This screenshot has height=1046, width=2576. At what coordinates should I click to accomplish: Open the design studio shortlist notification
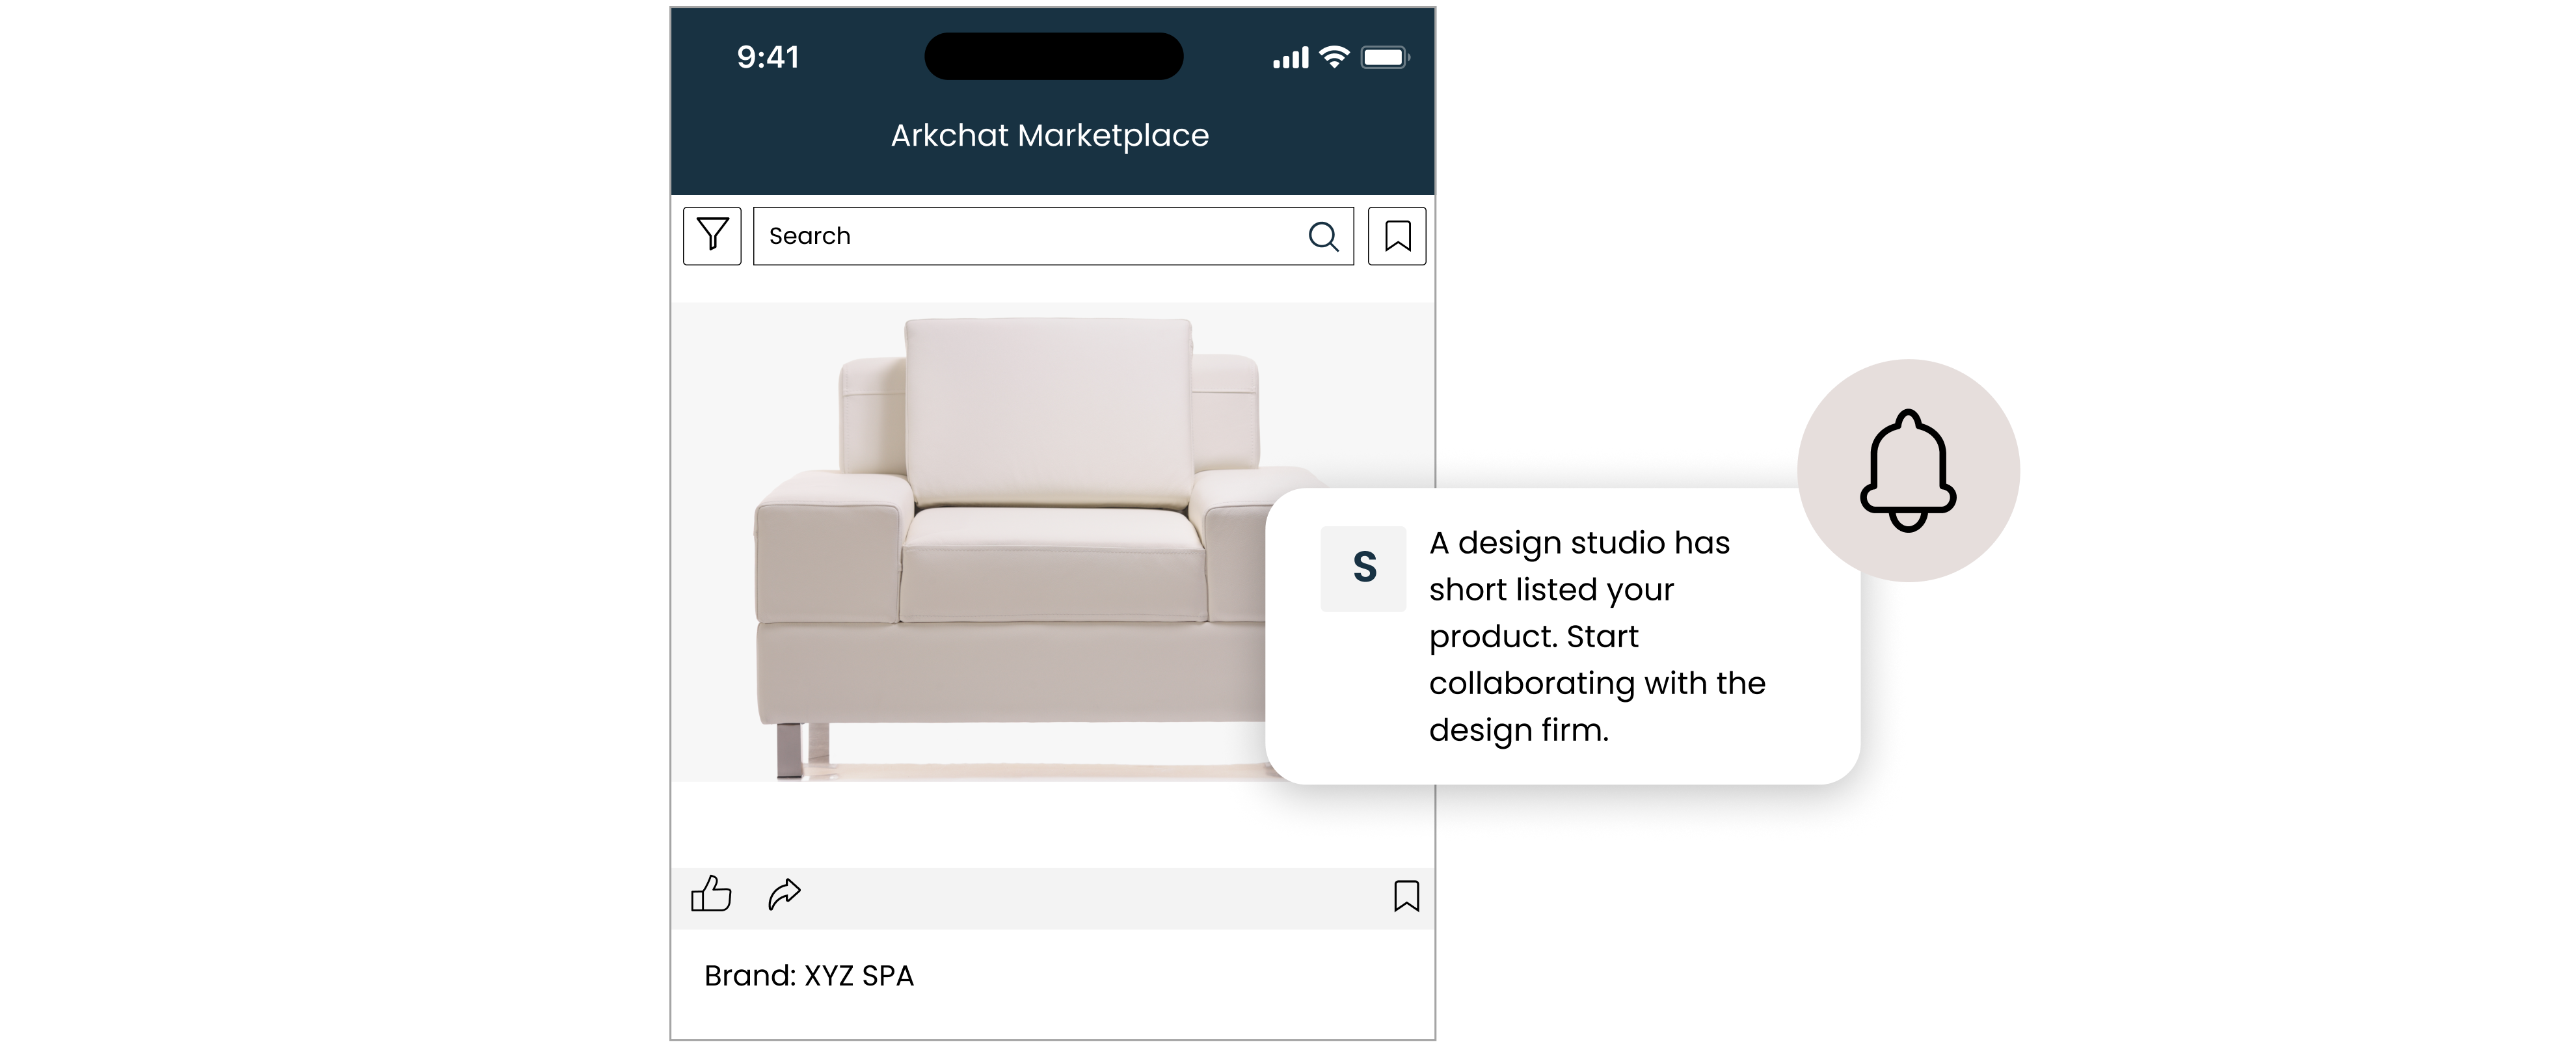pos(1562,636)
